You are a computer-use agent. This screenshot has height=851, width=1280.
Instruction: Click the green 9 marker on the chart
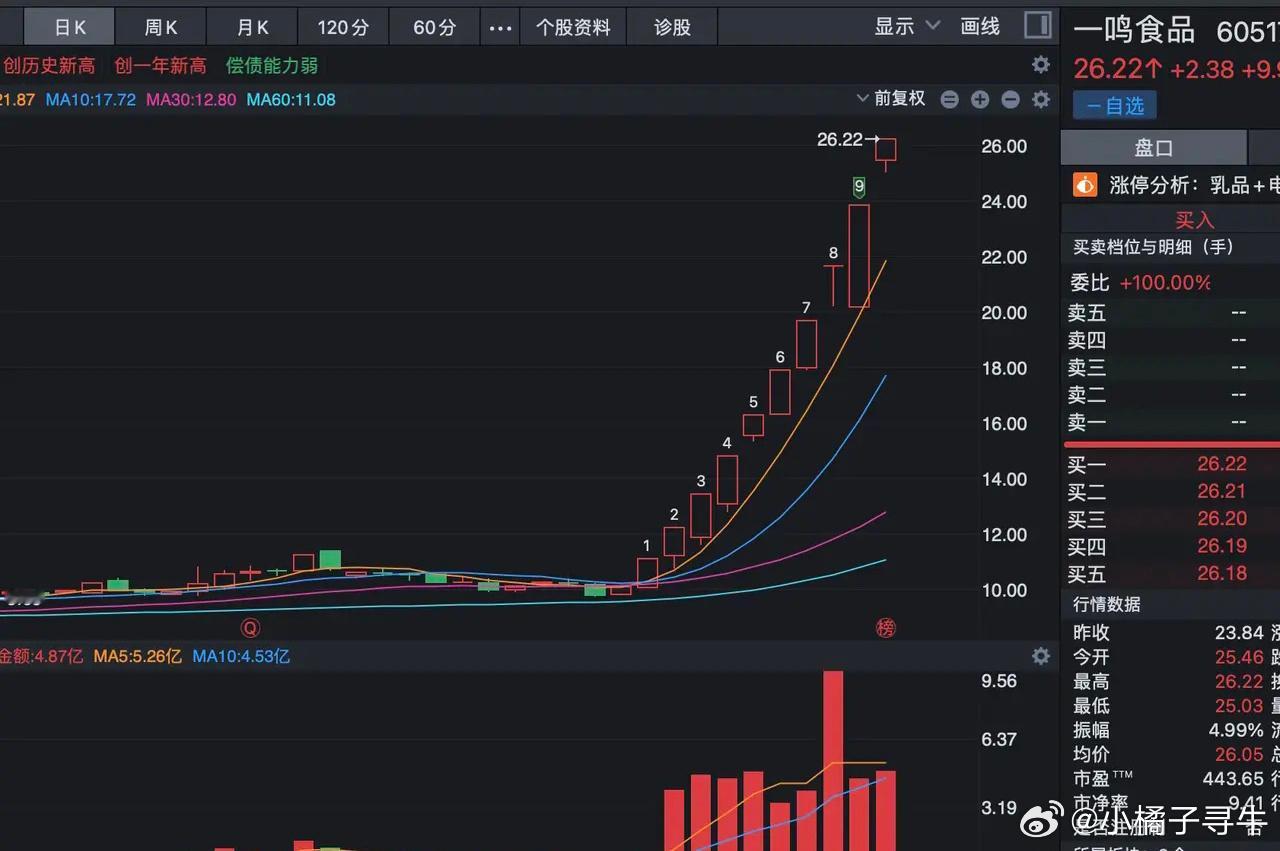[859, 186]
